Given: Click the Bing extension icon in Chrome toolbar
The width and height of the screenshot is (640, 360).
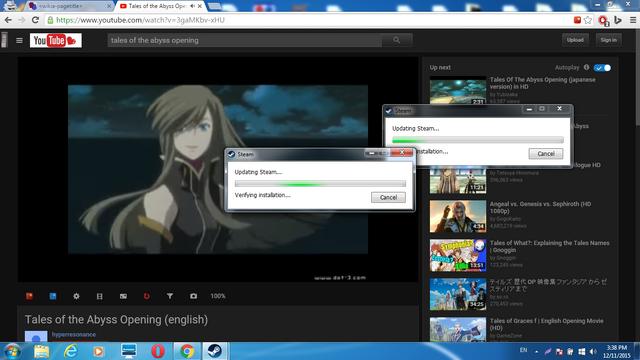Looking at the screenshot, I should click(x=618, y=20).
